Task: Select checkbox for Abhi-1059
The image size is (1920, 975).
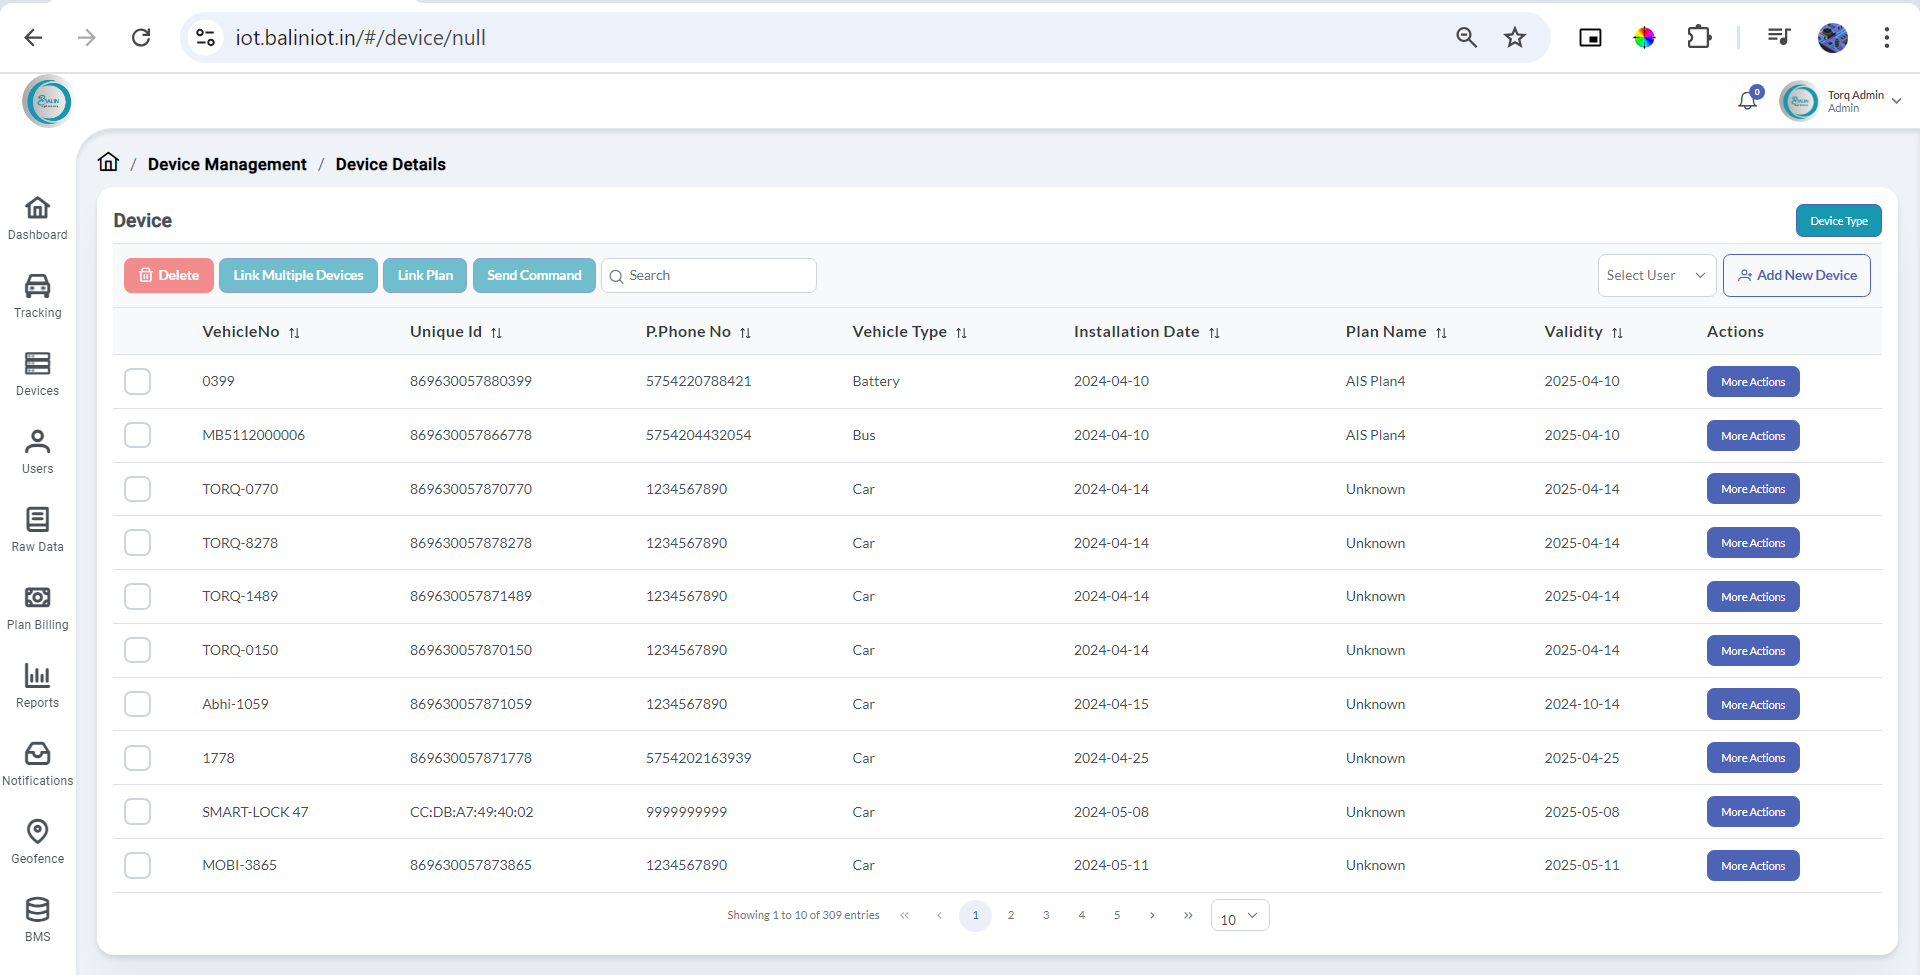Action: point(137,704)
